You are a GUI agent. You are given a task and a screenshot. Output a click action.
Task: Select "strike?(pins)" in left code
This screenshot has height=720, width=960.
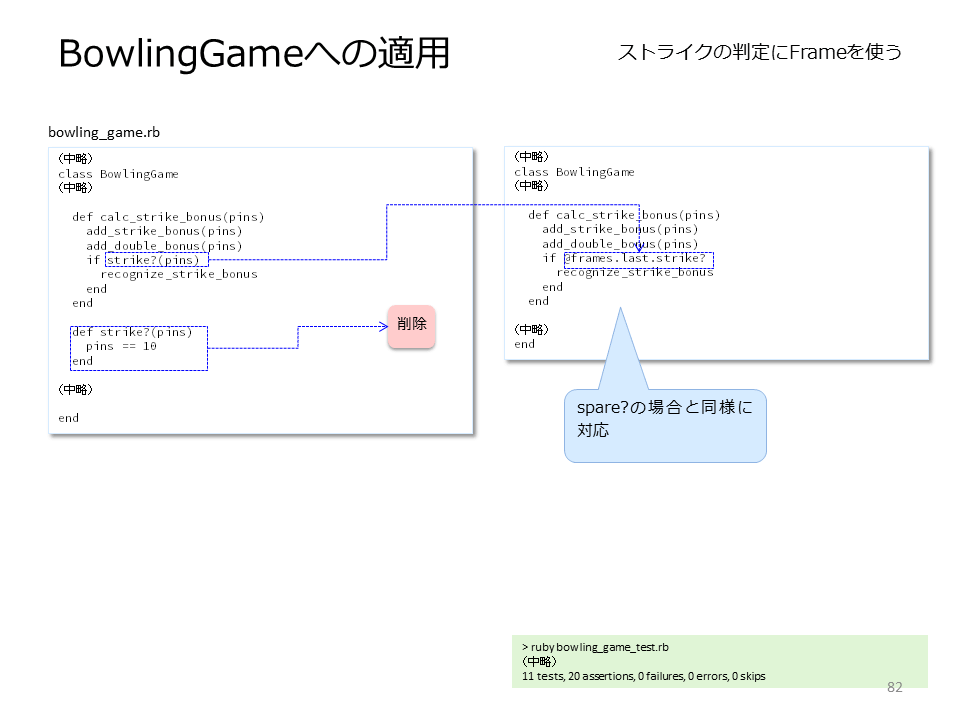pyautogui.click(x=153, y=260)
